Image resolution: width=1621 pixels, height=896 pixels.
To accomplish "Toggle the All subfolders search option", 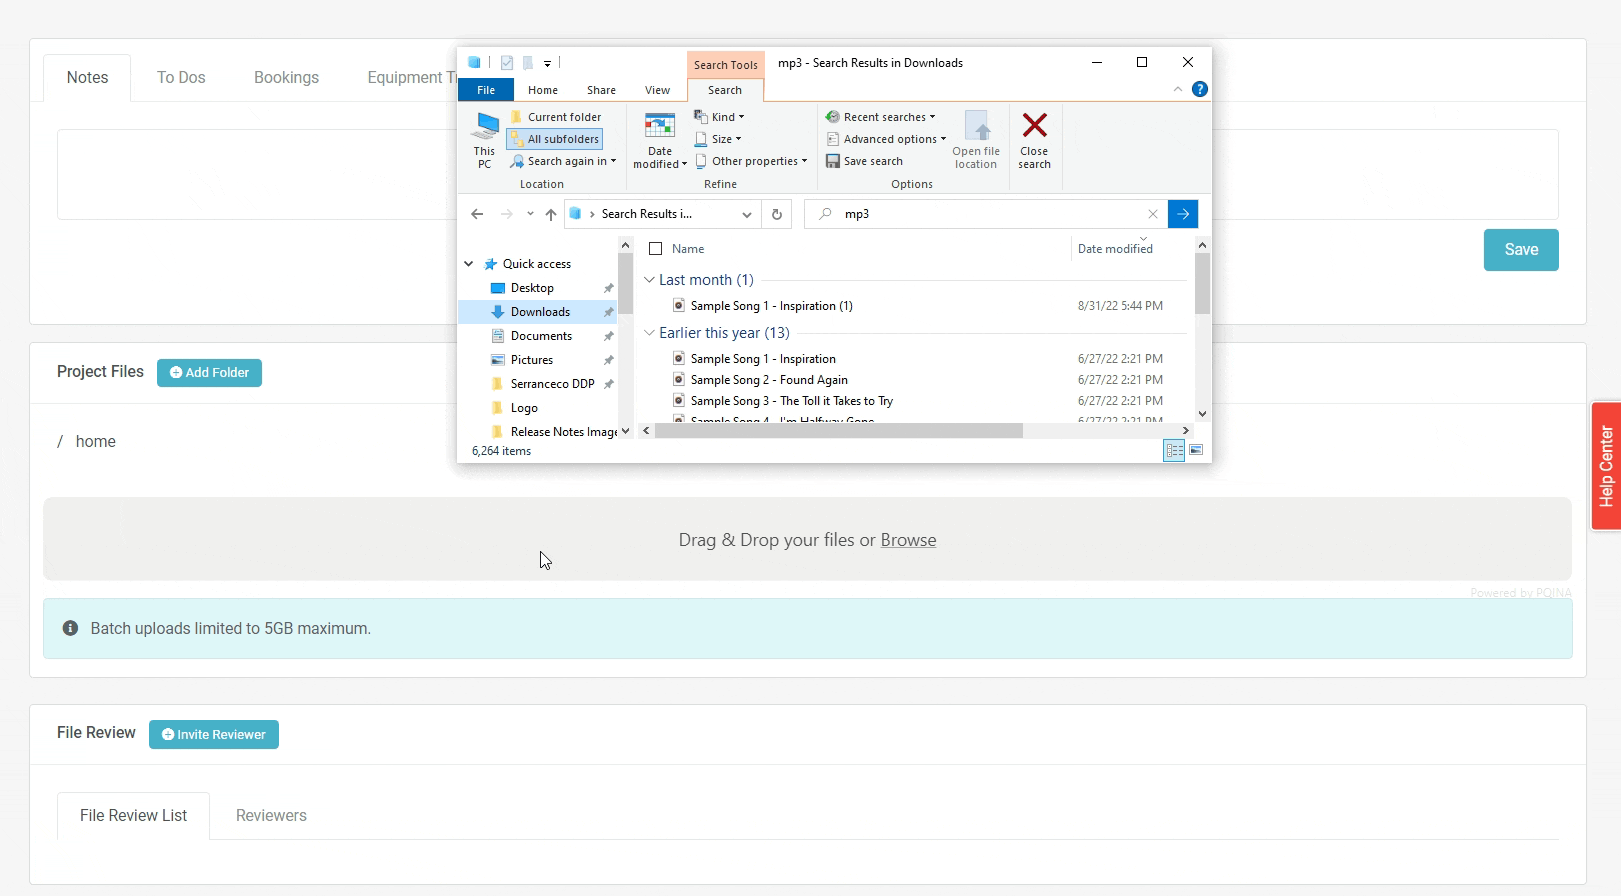I will (x=555, y=139).
